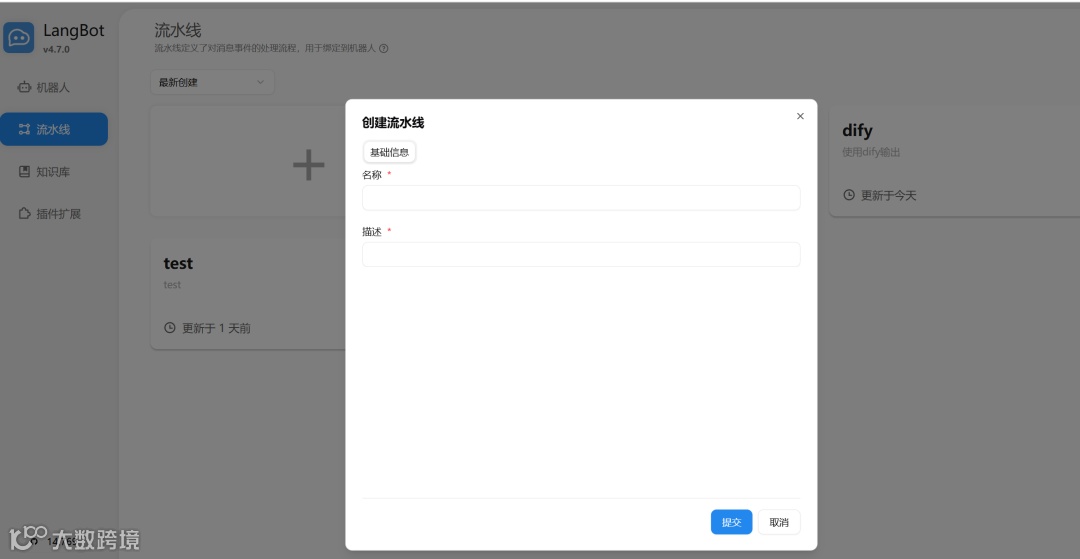Click the 提交 button
The image size is (1080, 559).
(731, 523)
